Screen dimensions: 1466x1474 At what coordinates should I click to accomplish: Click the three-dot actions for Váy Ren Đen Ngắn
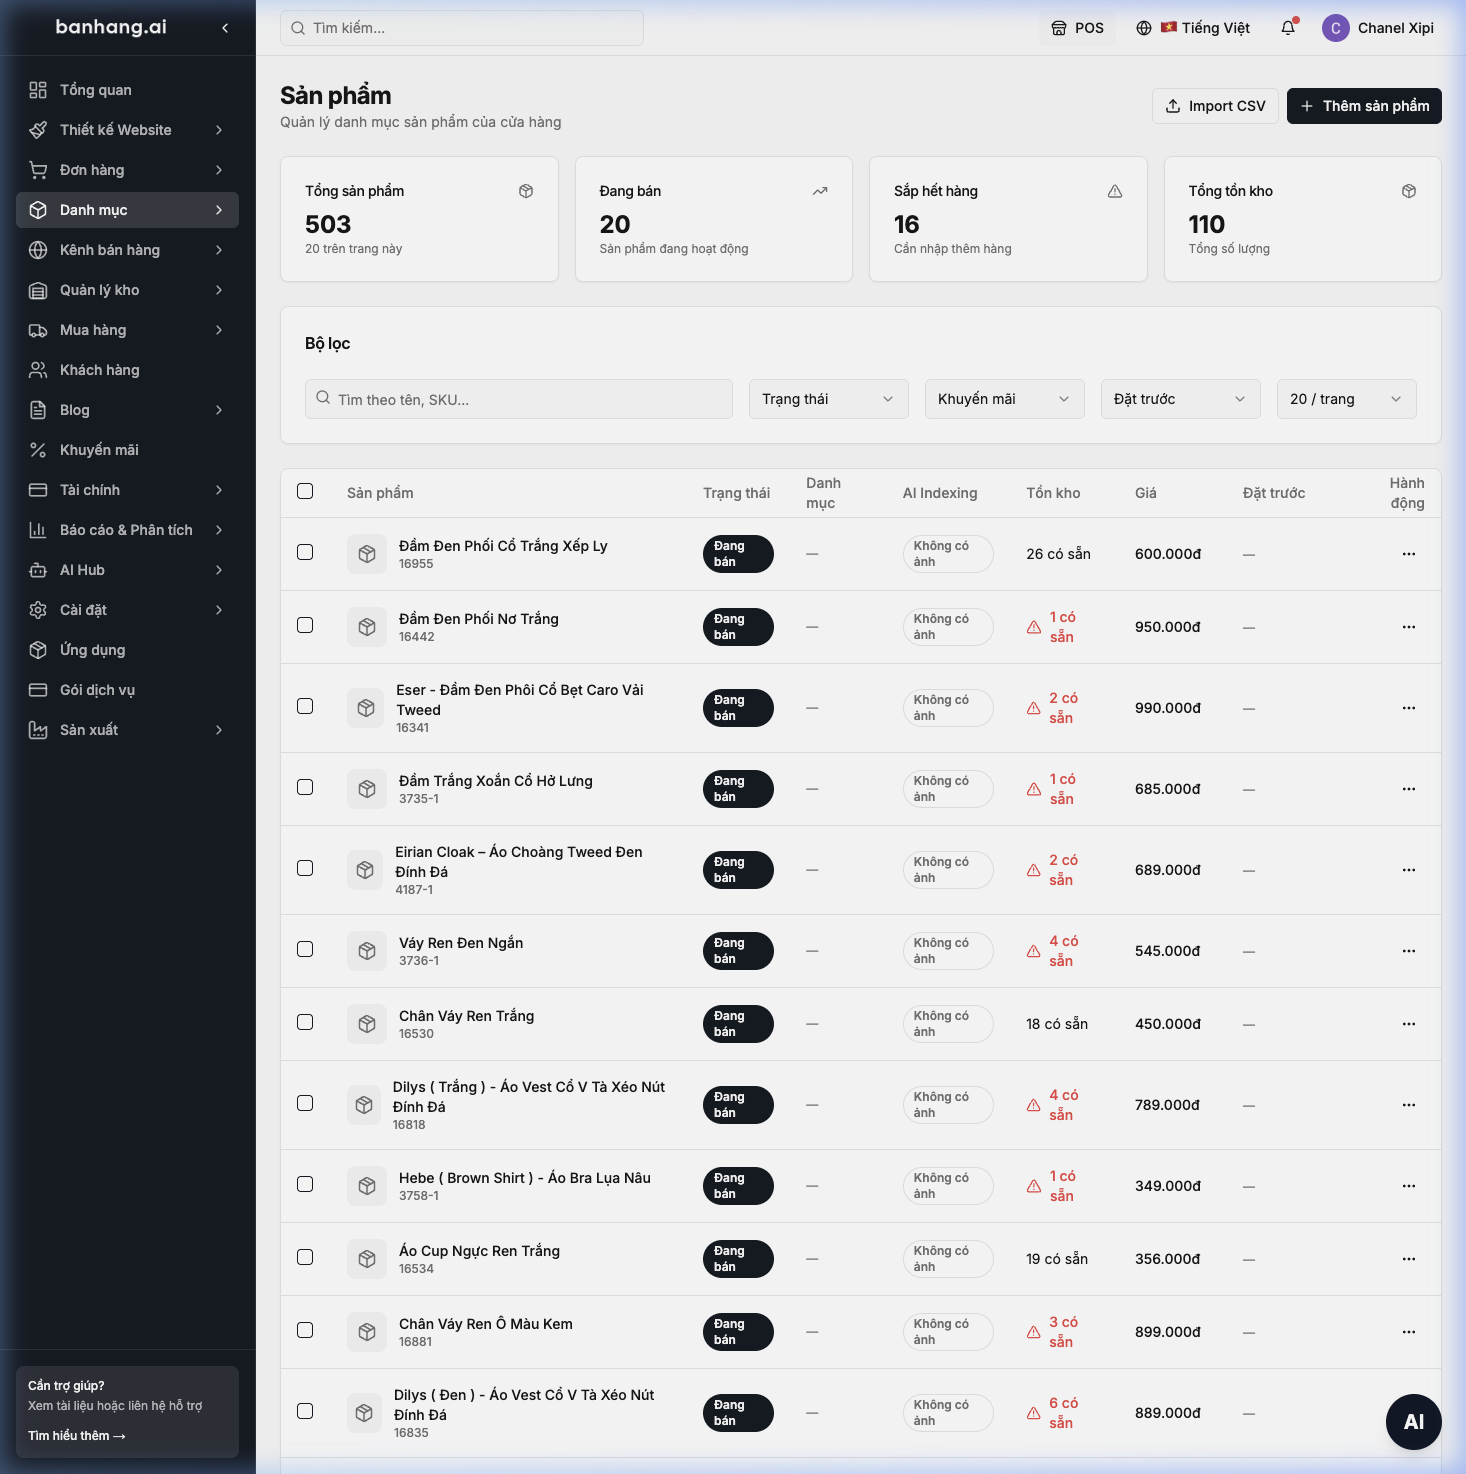pos(1408,951)
